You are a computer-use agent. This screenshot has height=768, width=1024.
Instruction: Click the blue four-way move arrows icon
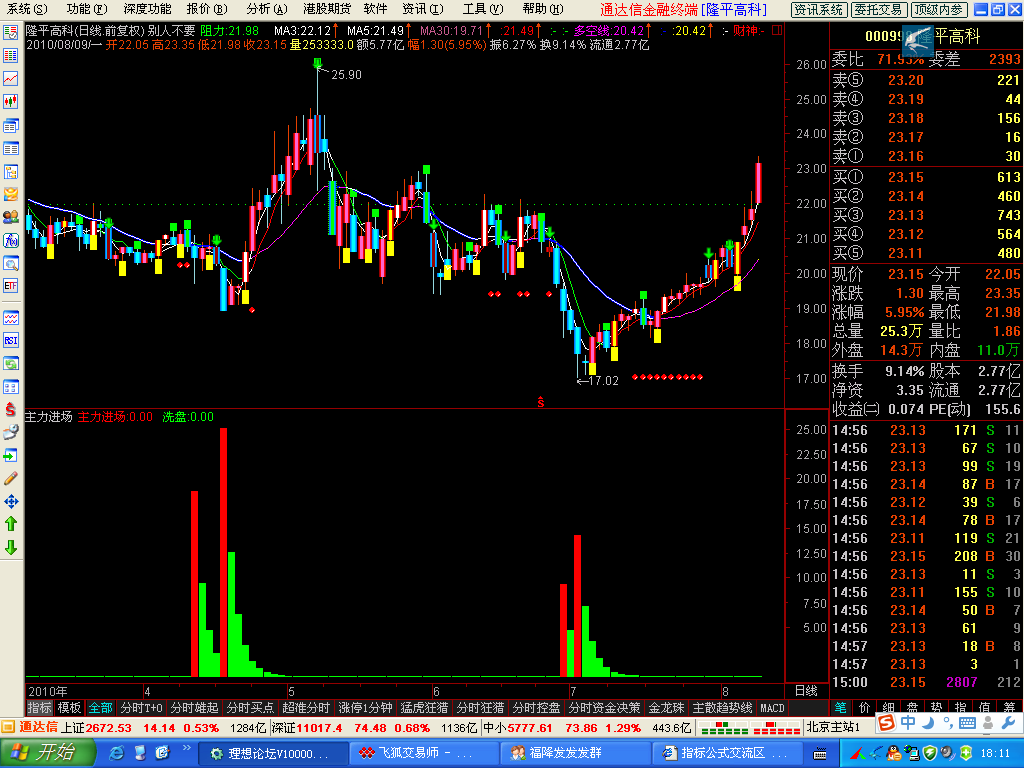point(10,502)
